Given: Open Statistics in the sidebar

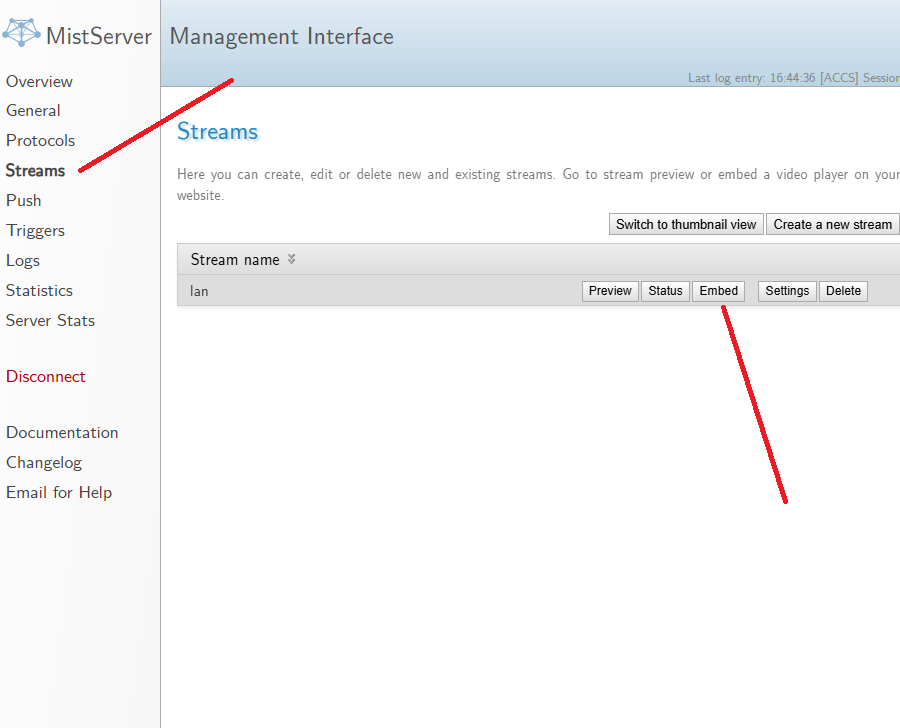Looking at the screenshot, I should point(39,291).
